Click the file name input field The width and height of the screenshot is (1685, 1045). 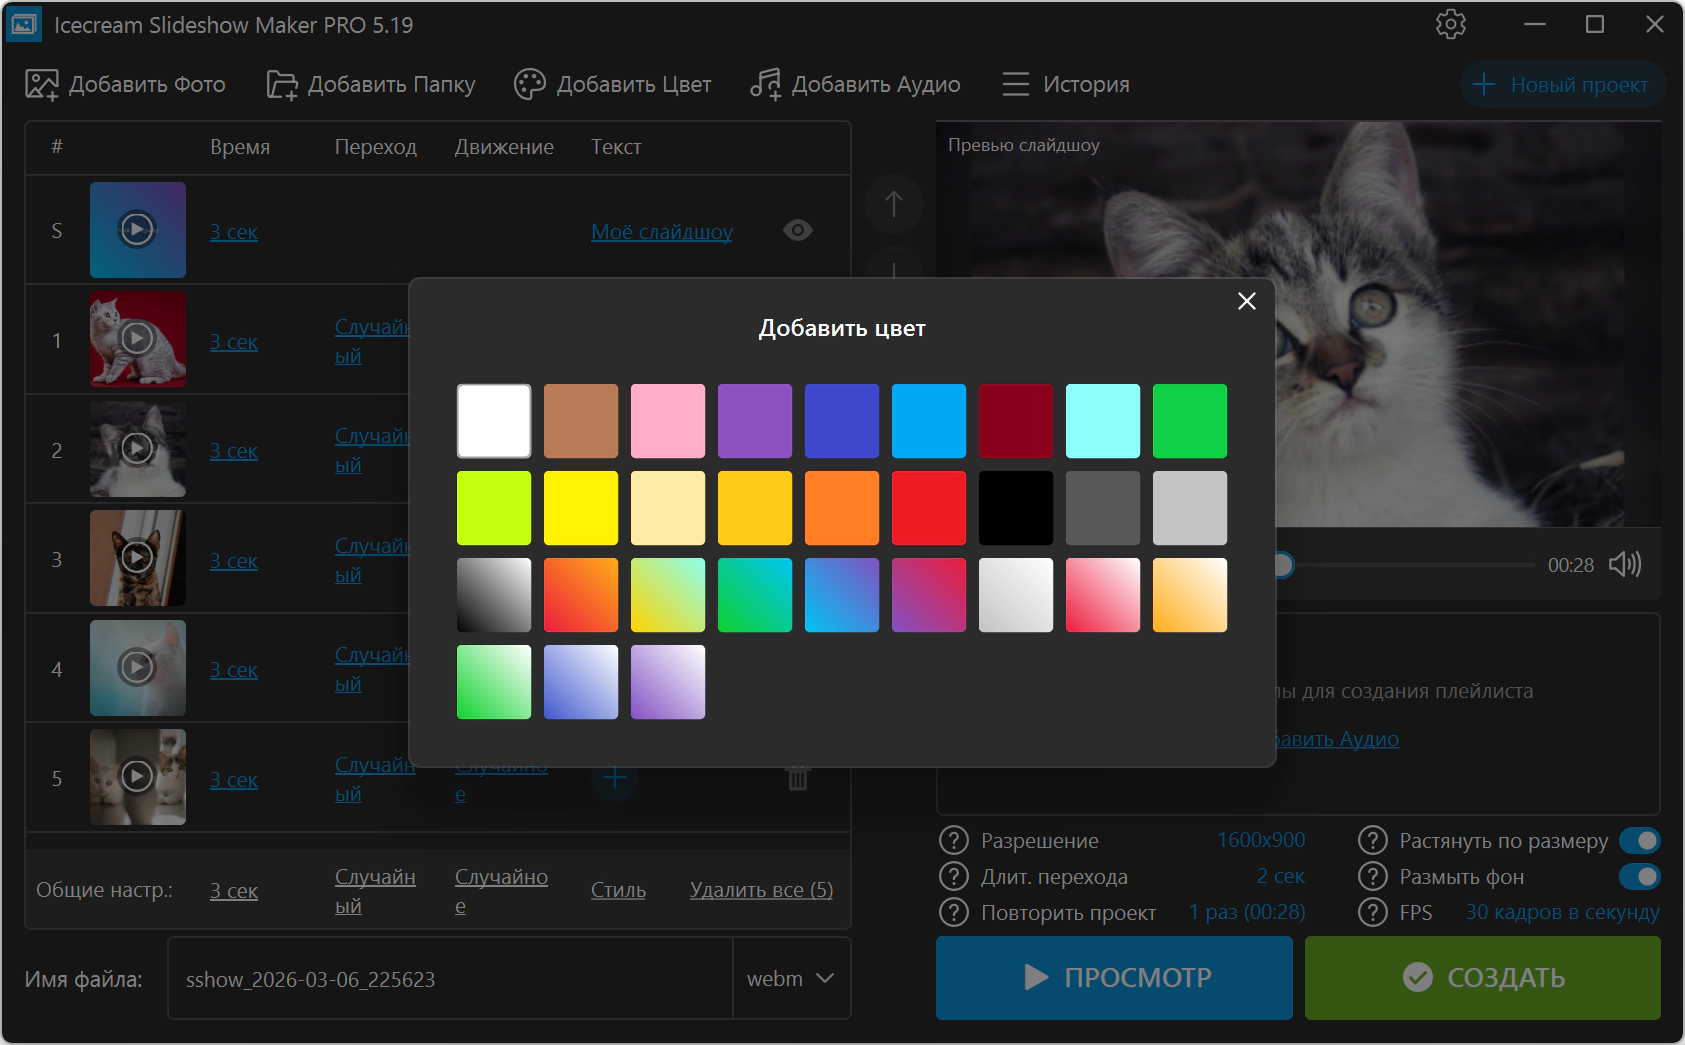click(450, 979)
